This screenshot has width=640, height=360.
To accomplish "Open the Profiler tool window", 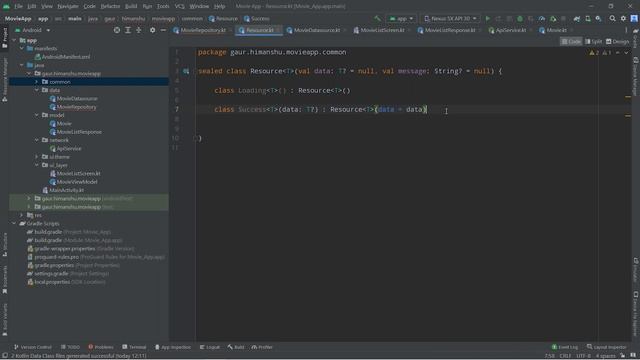I will coord(262,347).
